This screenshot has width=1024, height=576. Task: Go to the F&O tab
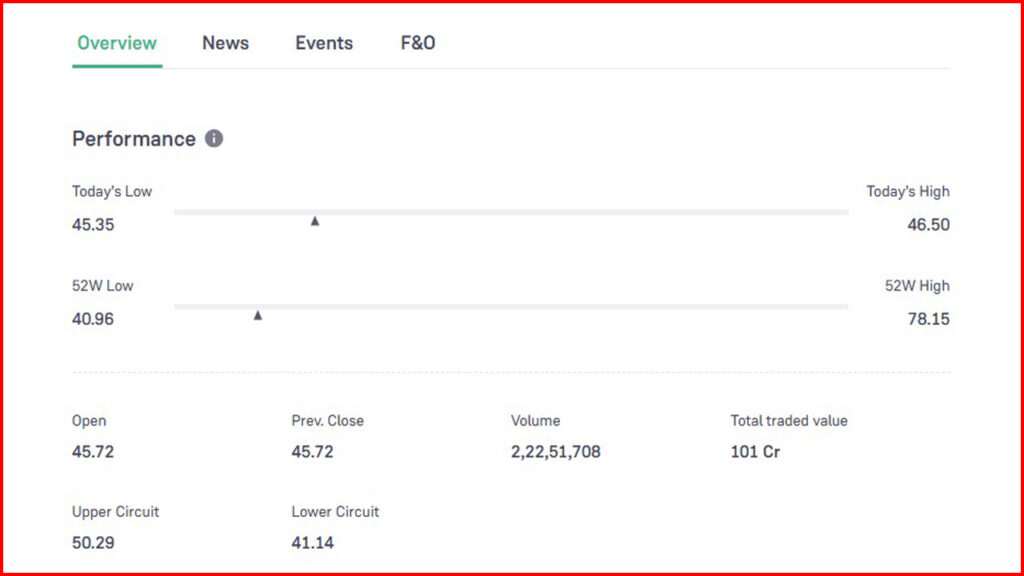(418, 43)
